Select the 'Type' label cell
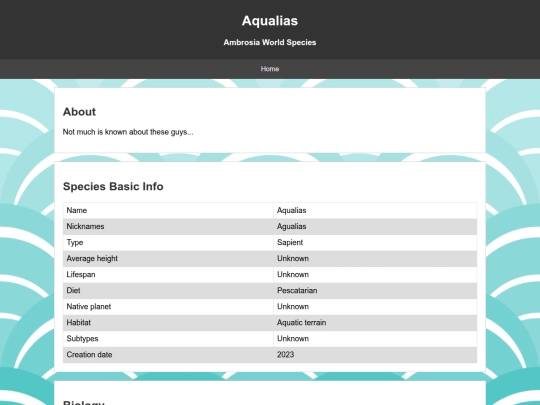Viewport: 540px width, 405px height. click(168, 242)
